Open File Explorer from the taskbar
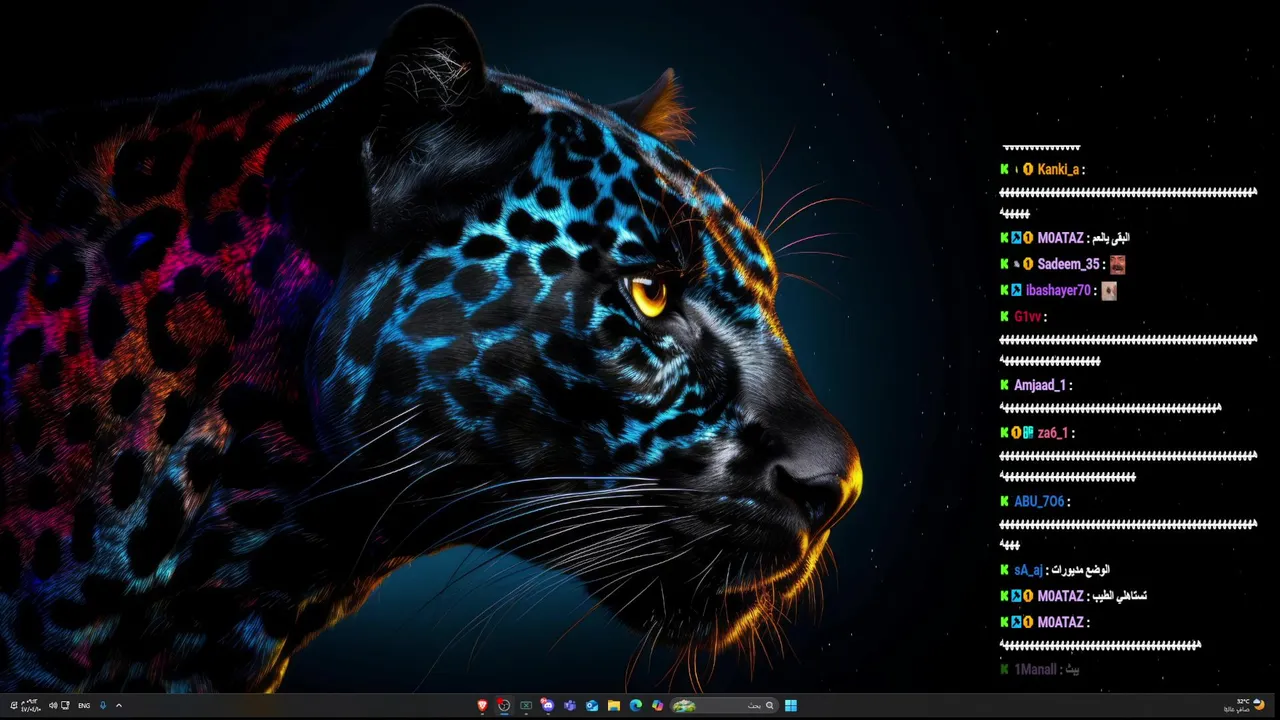The height and width of the screenshot is (720, 1280). 614,705
